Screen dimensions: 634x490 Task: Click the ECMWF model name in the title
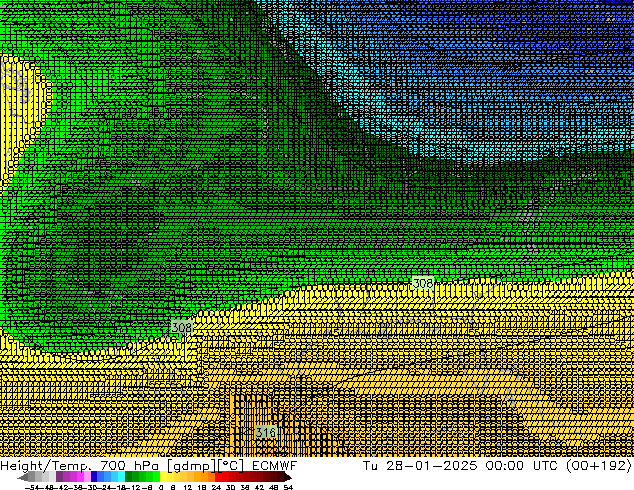click(x=275, y=466)
